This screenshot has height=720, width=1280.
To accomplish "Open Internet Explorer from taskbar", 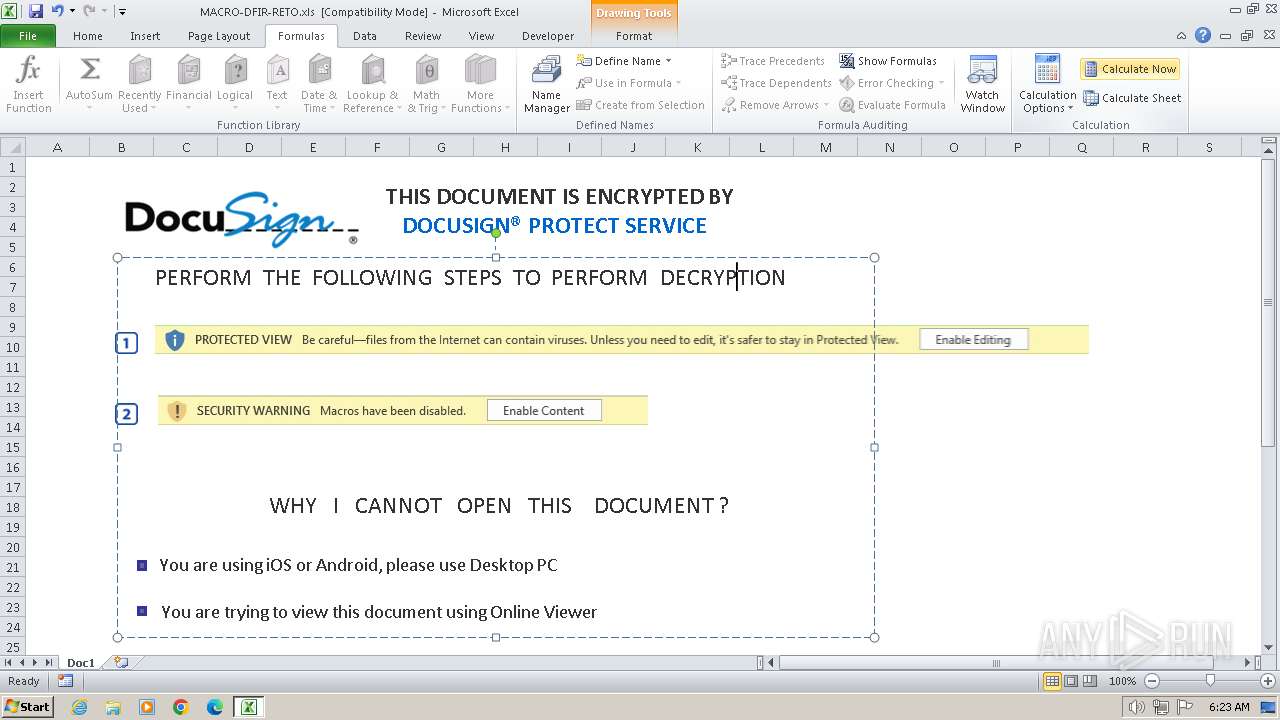I will [x=79, y=707].
